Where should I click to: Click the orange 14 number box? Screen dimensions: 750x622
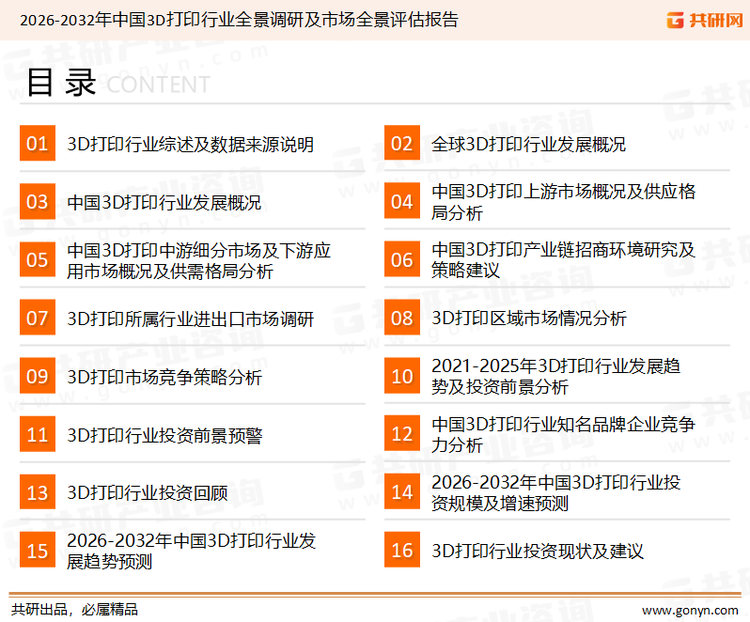pos(402,492)
